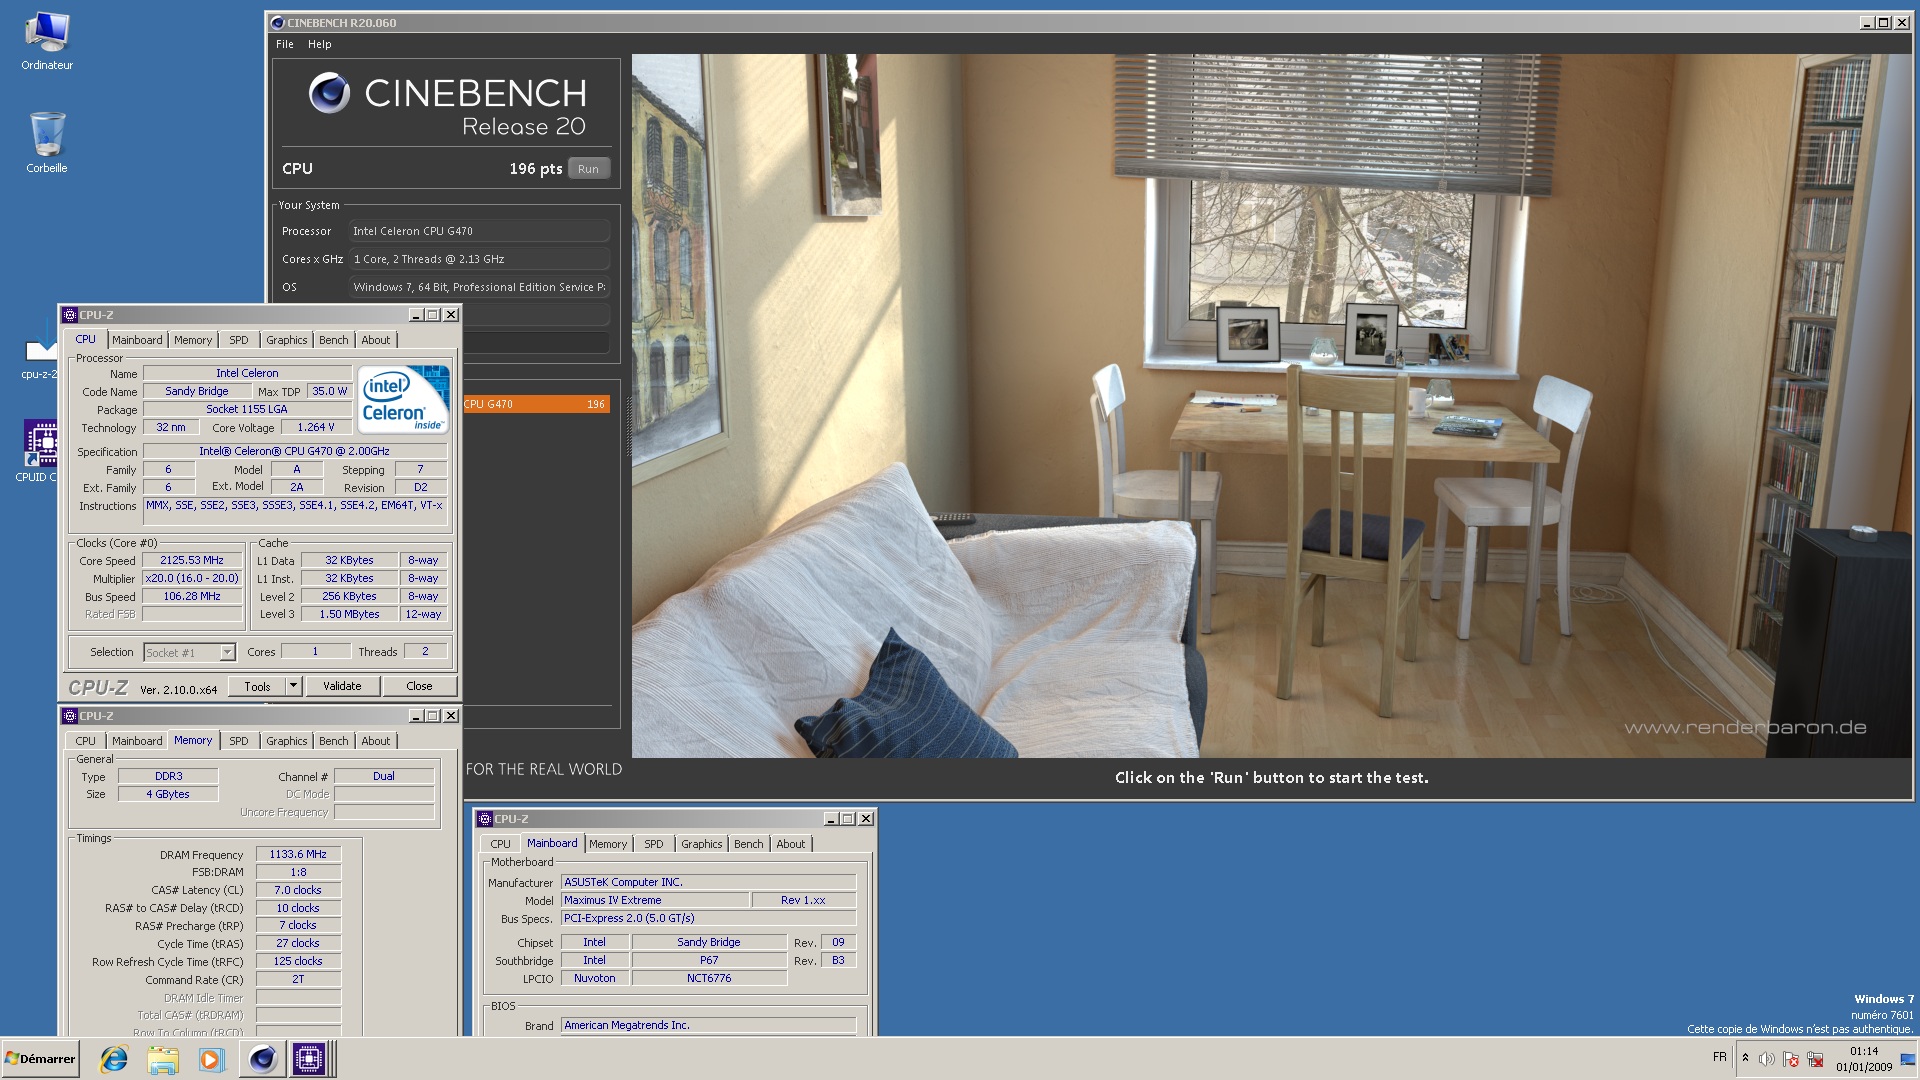Run the Cinebench CPU test
This screenshot has width=1920, height=1080.
click(x=588, y=169)
